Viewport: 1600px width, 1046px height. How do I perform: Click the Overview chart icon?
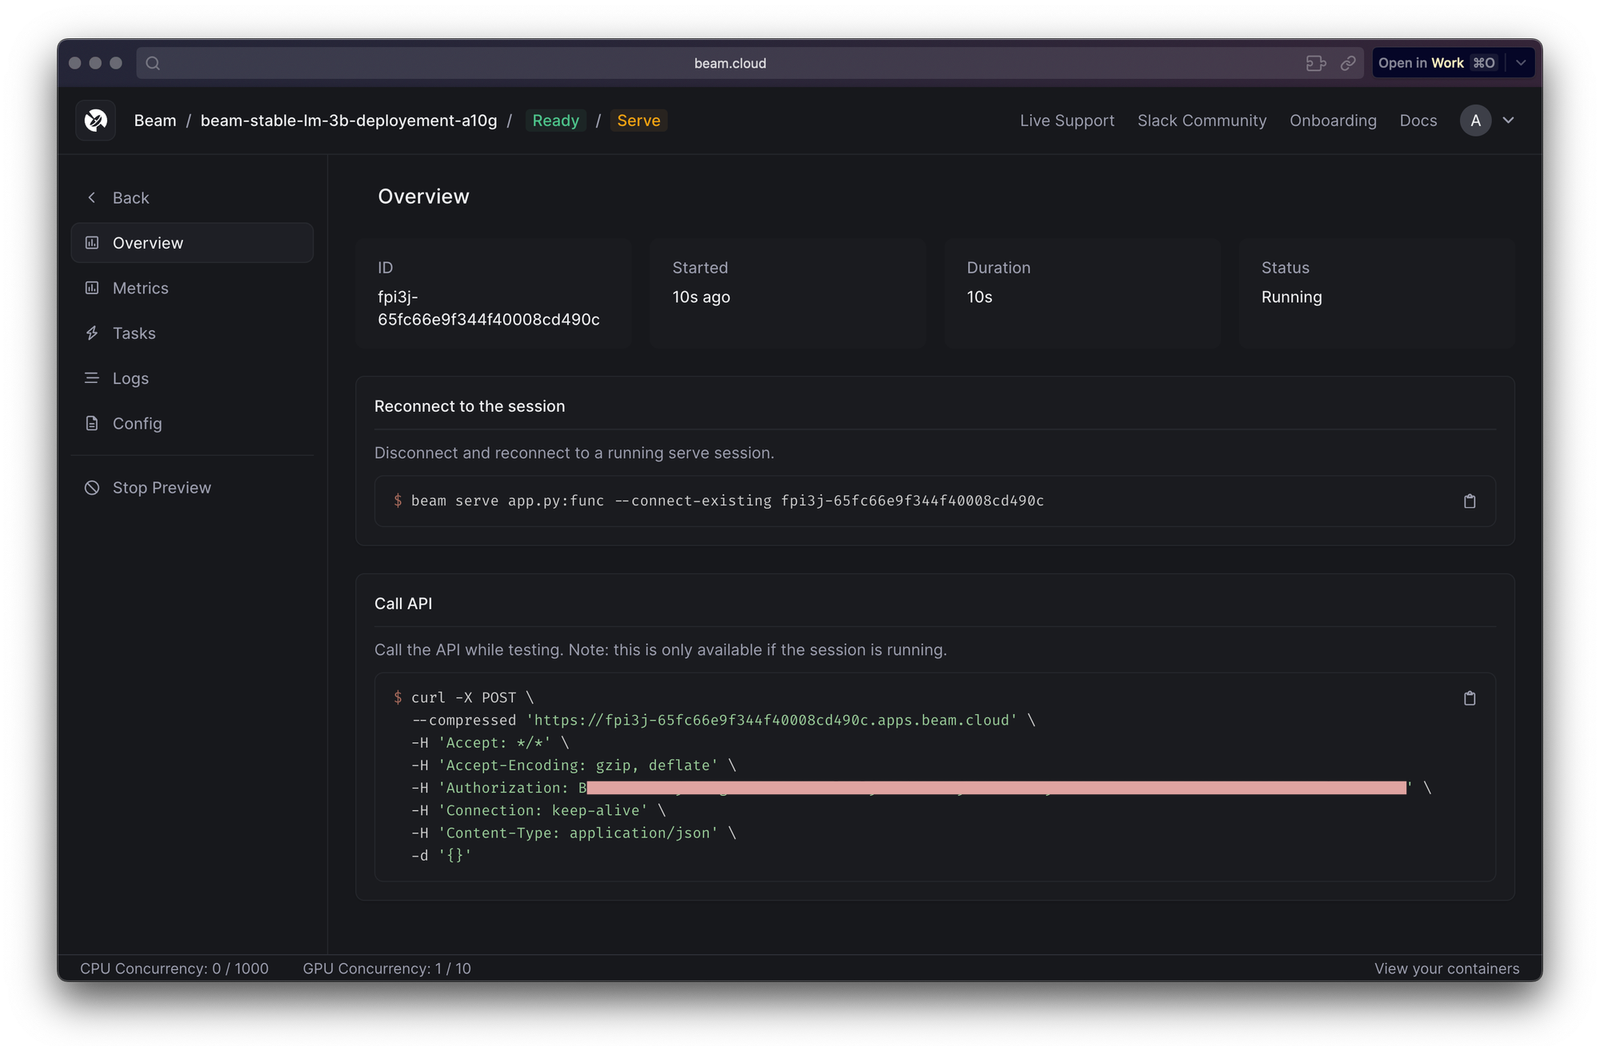[x=92, y=242]
